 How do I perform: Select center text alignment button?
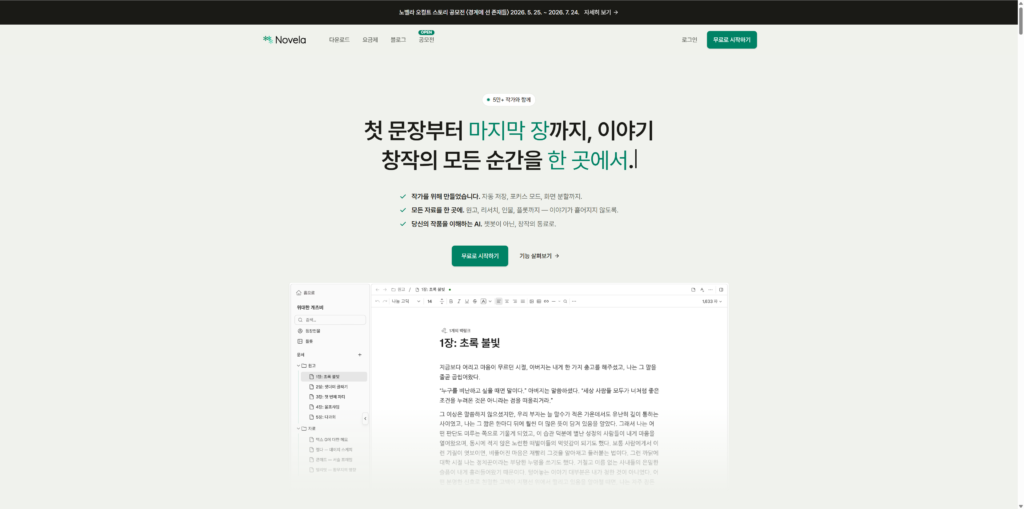click(x=507, y=301)
